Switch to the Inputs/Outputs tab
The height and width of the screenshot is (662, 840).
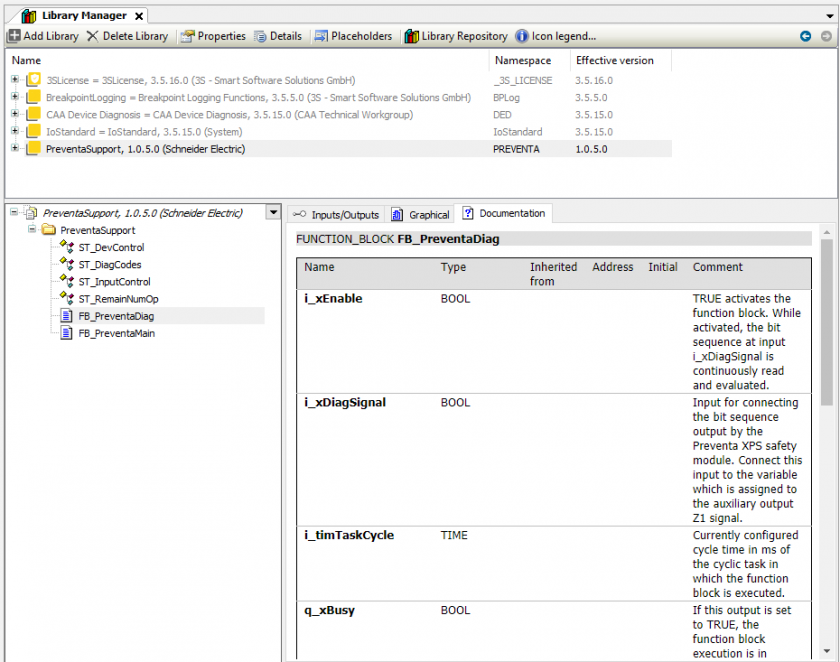click(x=336, y=214)
